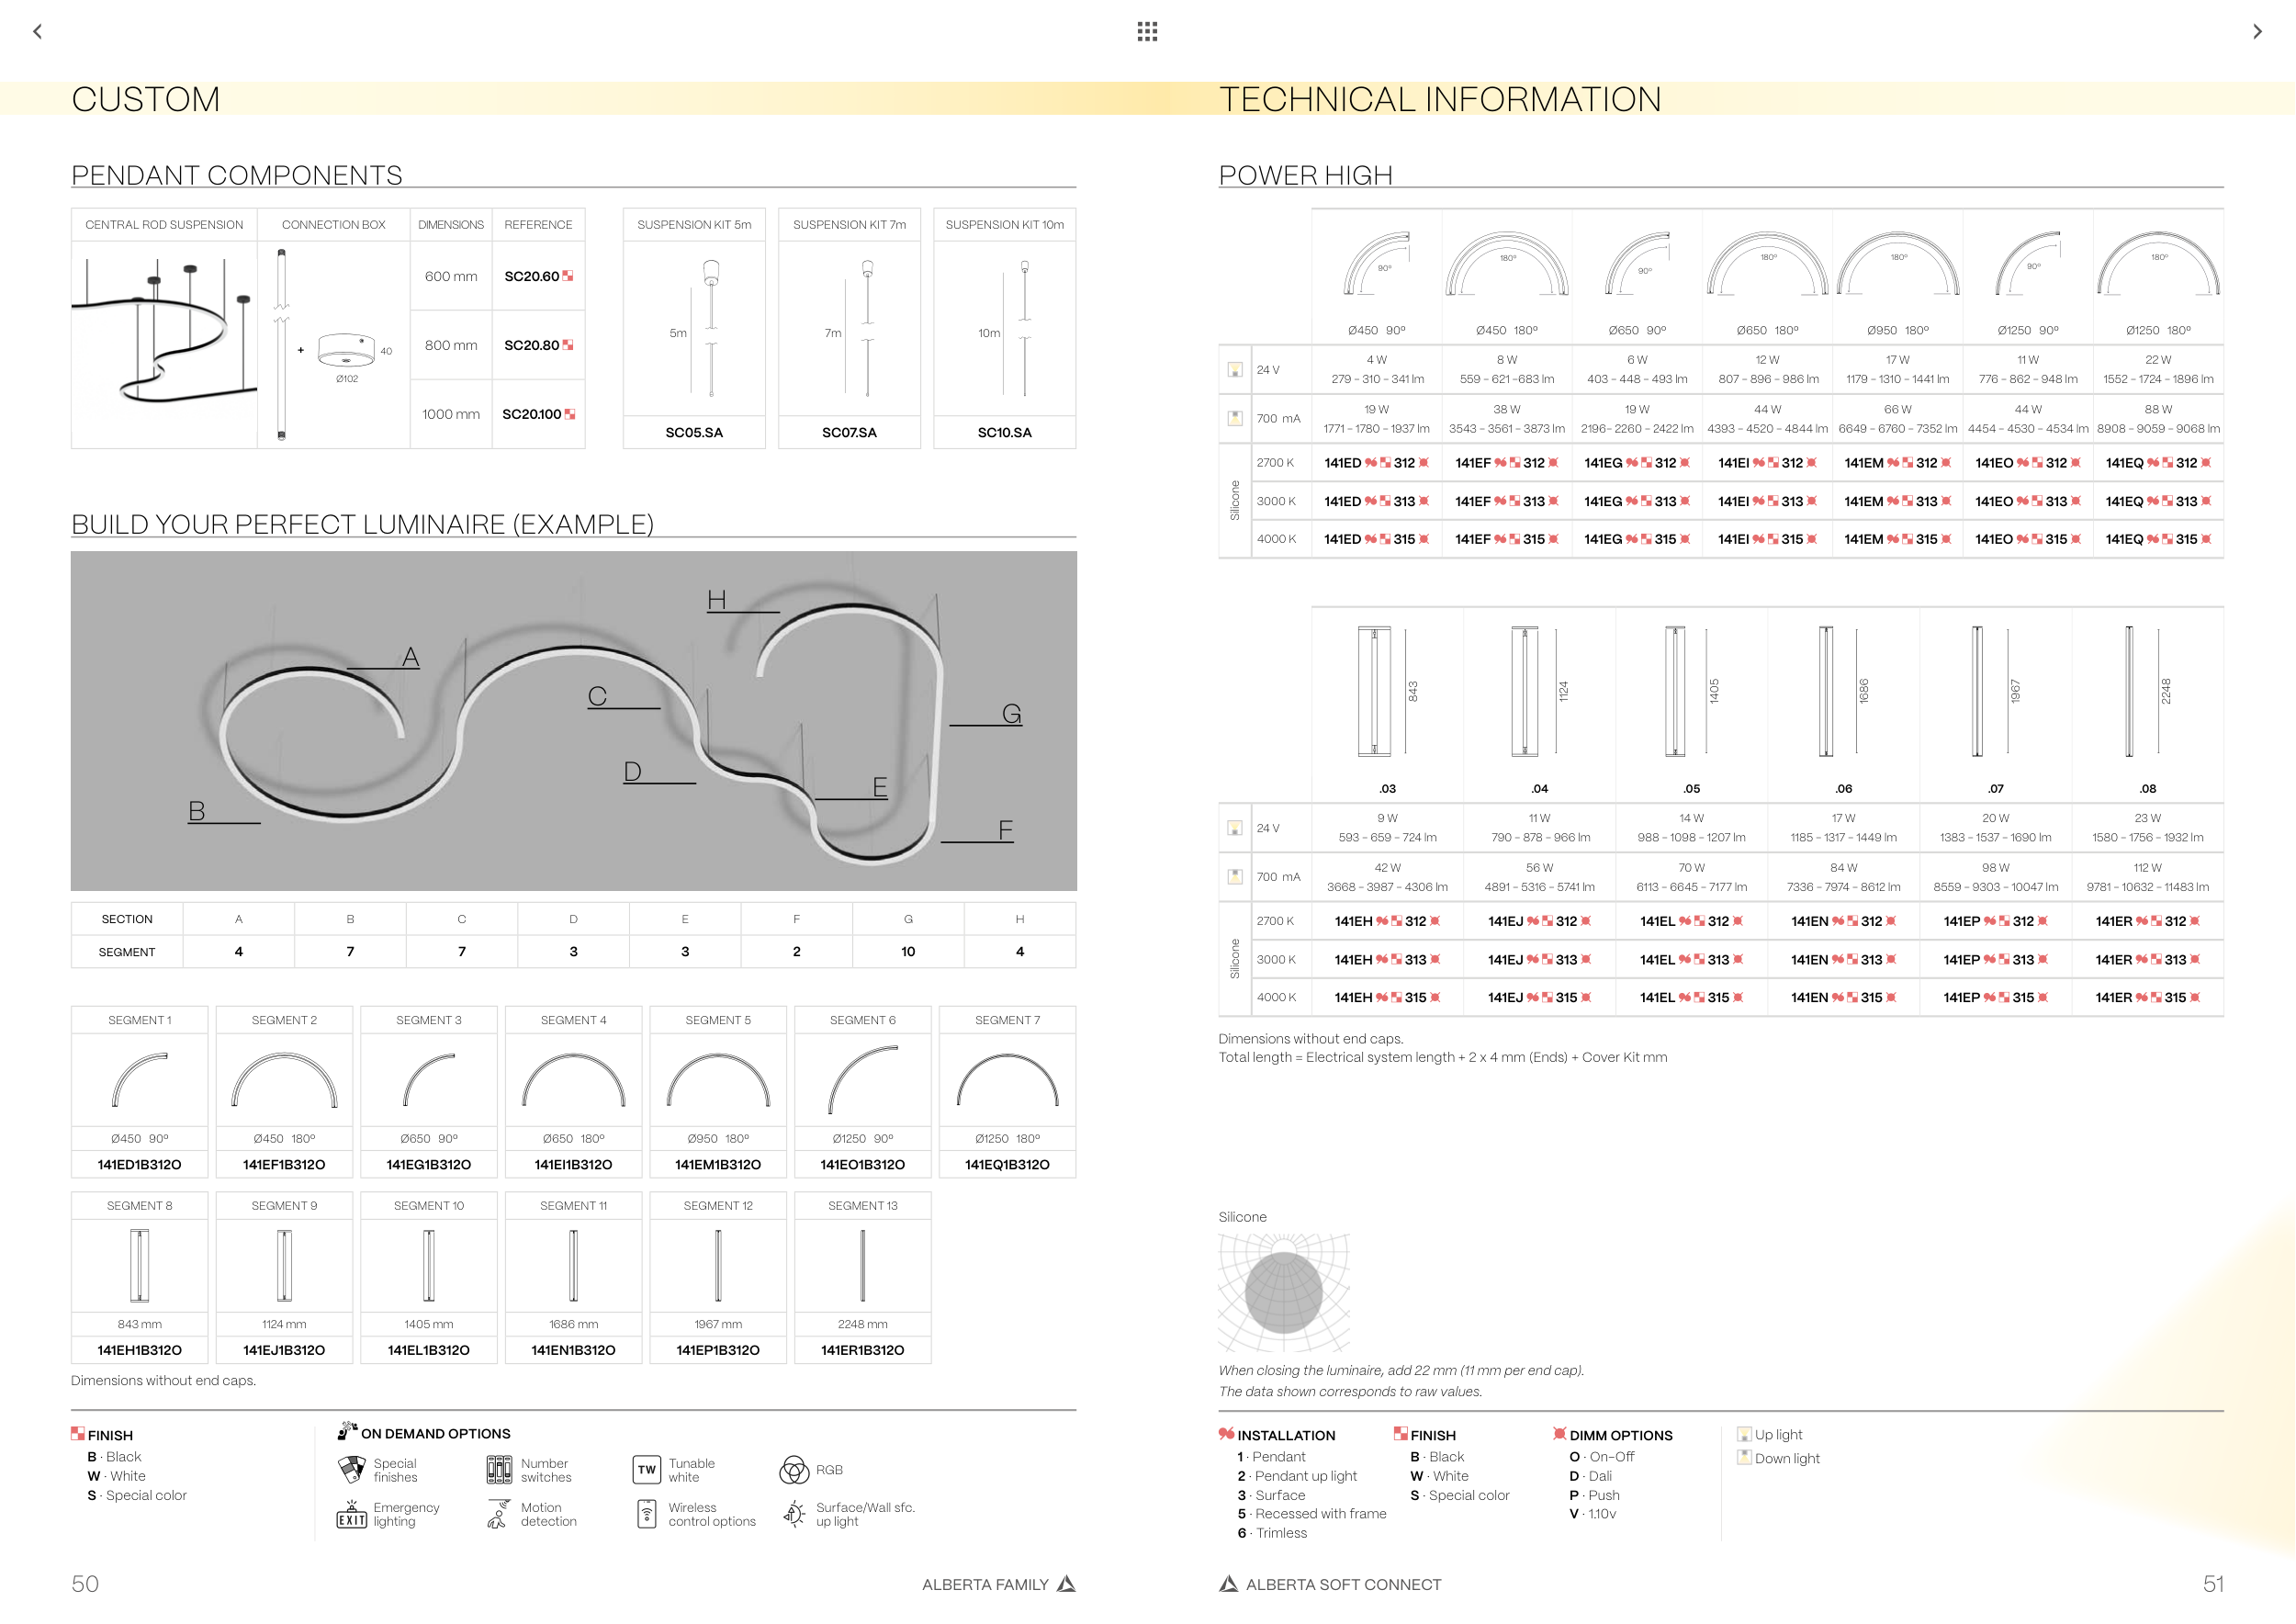Screen dimensions: 2296x1624
Task: Click the Special finishes option icon
Action: (x=352, y=1470)
